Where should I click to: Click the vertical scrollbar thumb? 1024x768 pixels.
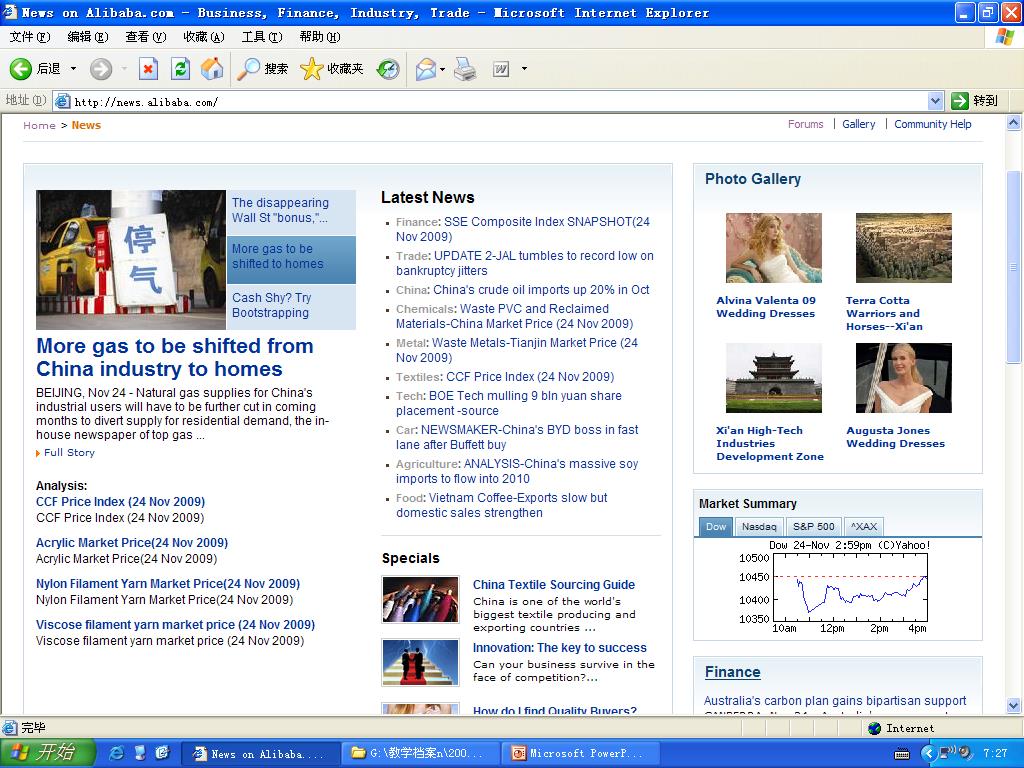(x=1014, y=266)
